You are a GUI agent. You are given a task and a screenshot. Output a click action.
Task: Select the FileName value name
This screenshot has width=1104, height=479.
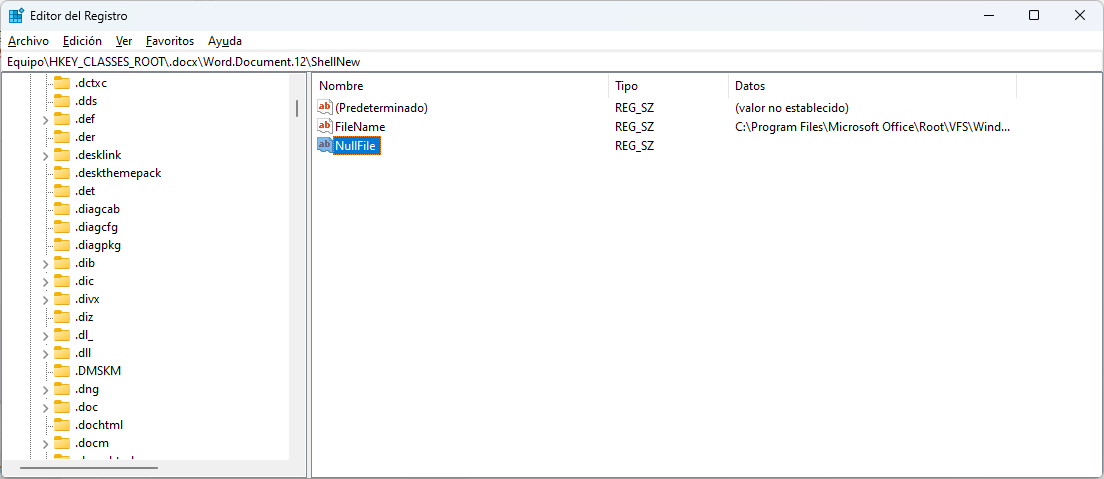360,127
